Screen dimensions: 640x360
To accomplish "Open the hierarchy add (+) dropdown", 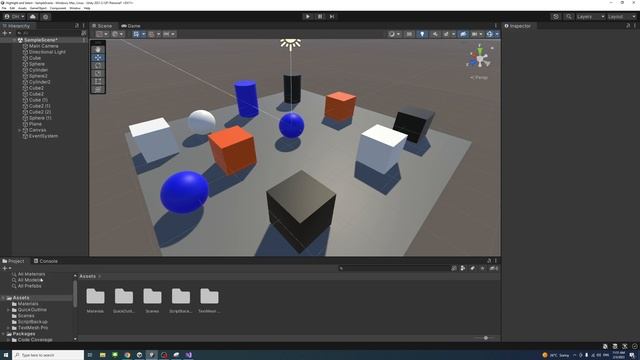I will (x=7, y=33).
